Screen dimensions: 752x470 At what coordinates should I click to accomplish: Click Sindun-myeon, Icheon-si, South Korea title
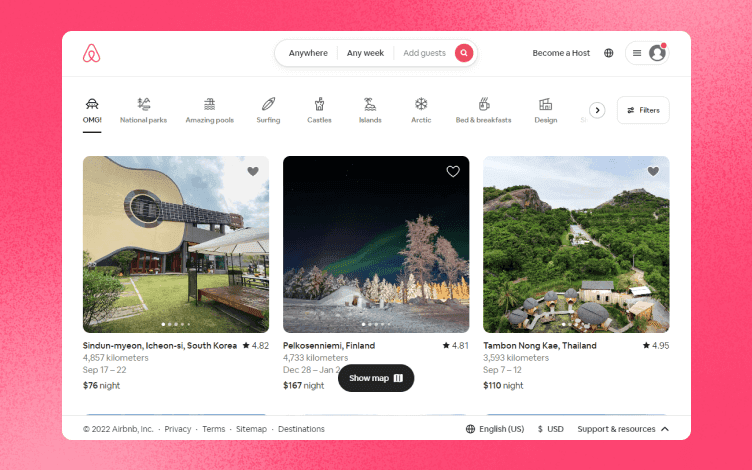[160, 345]
